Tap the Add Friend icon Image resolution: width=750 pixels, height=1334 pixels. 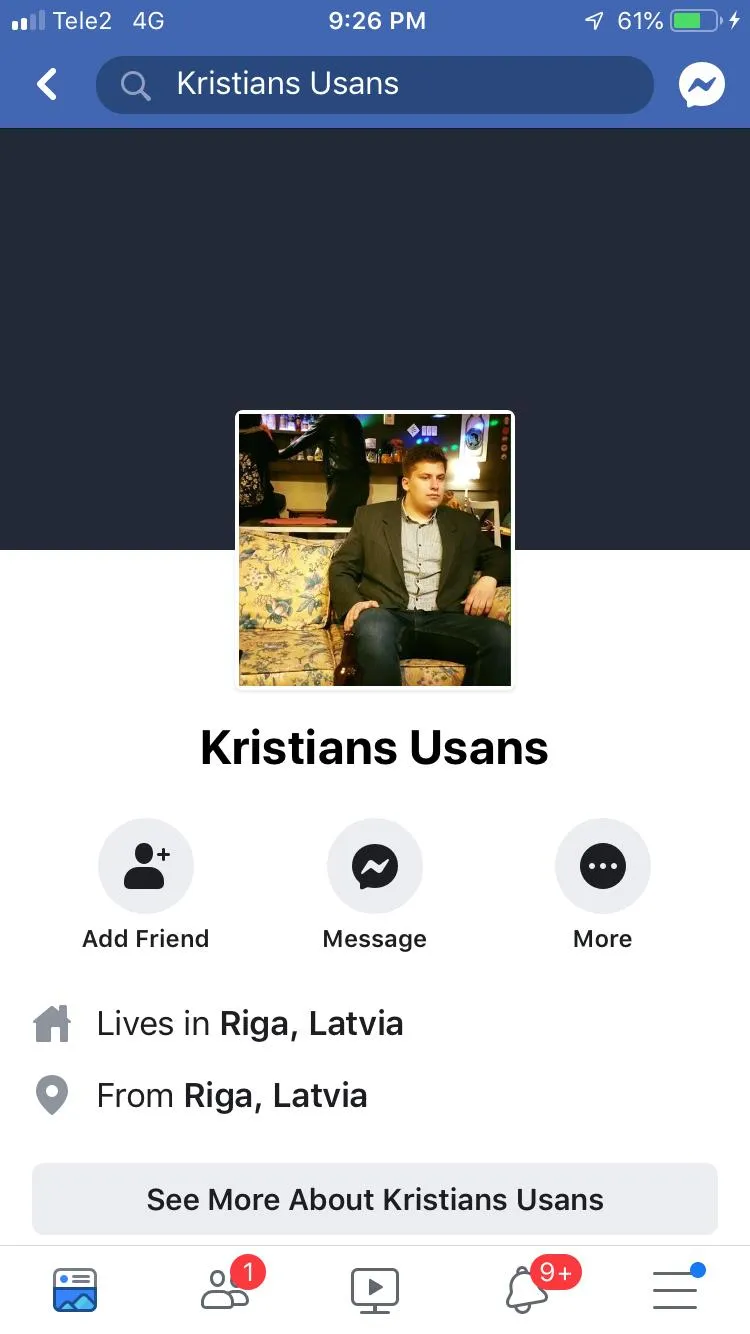146,866
